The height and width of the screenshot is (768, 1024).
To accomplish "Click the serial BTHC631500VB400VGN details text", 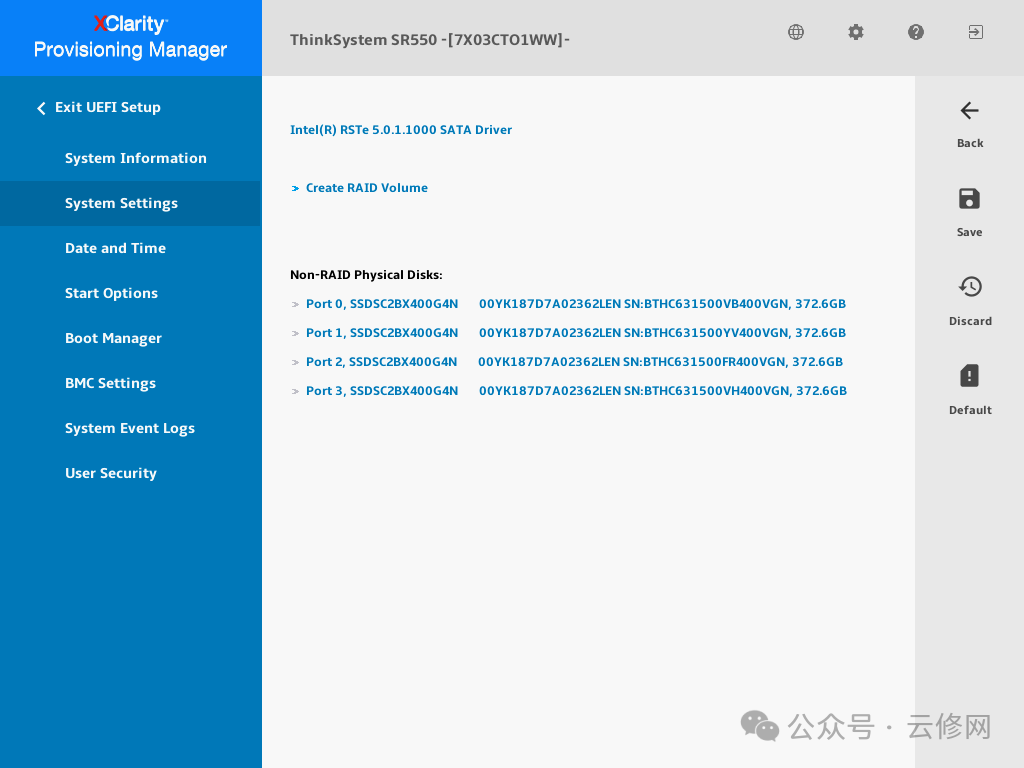I will (662, 304).
